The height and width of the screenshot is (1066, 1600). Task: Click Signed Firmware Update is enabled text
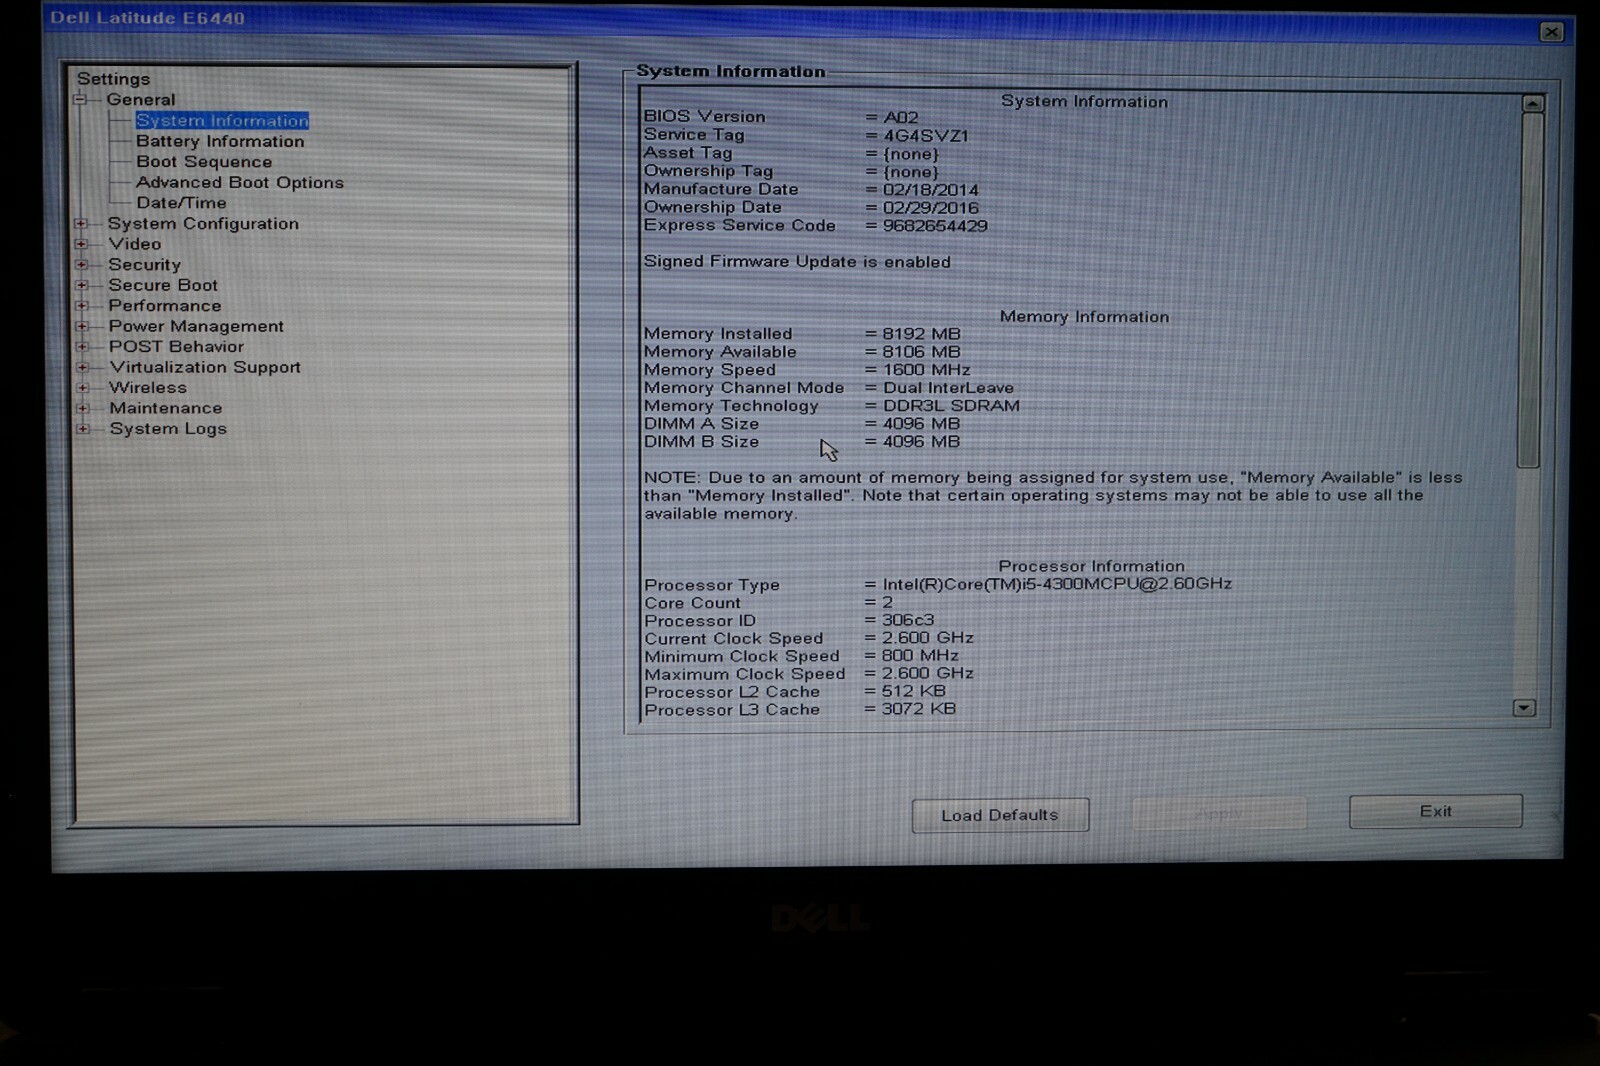[x=797, y=262]
